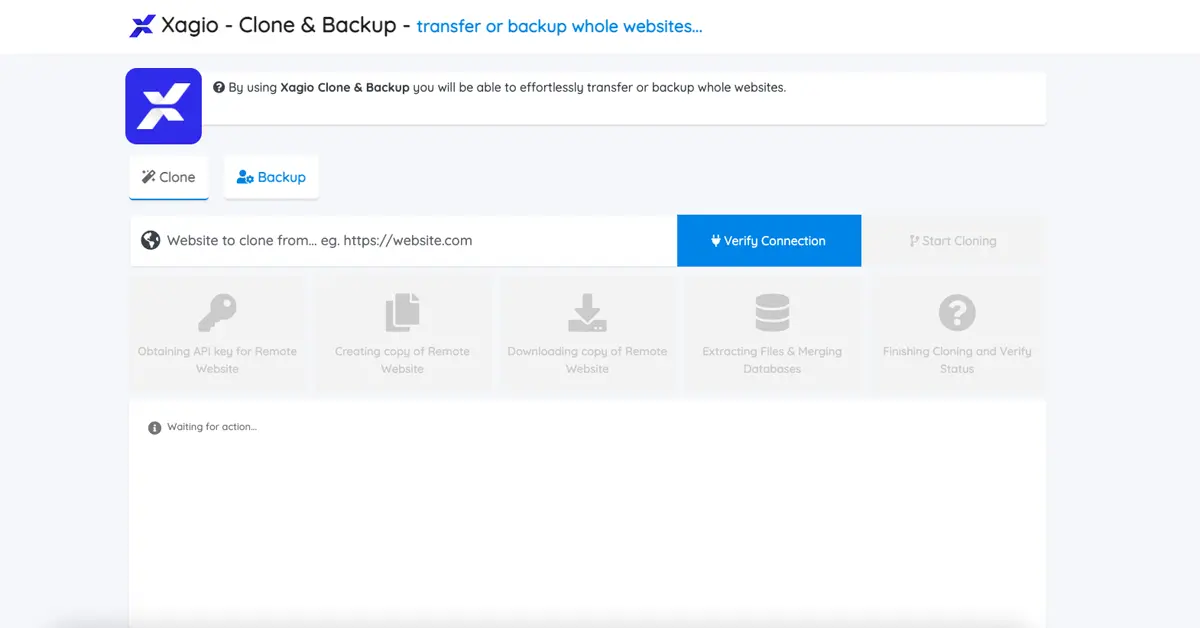
Task: Click the 'Extracting Files & Merging Databases' label
Action: [772, 360]
